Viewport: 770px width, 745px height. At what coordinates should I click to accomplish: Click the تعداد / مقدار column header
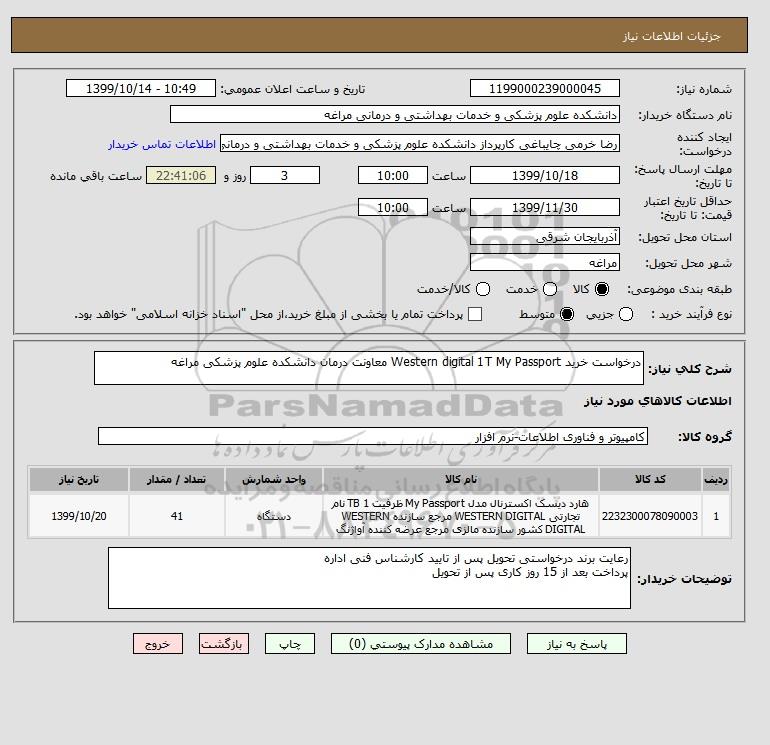[x=177, y=479]
